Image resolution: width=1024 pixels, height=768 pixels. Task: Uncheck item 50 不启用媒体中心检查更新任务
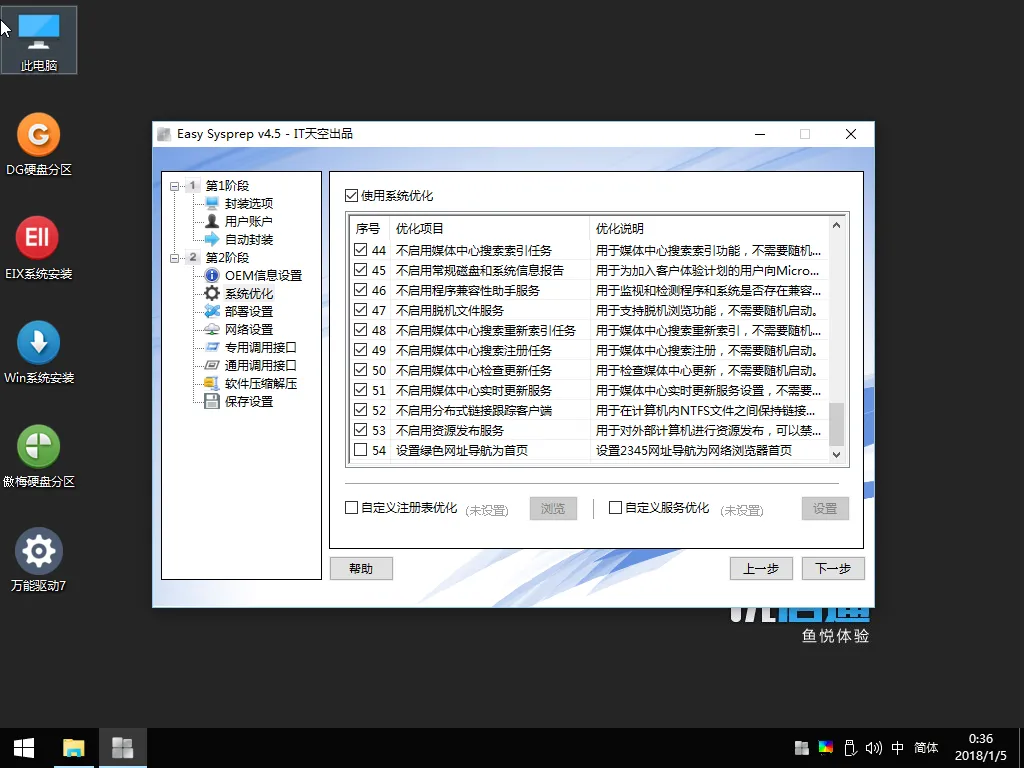click(360, 370)
